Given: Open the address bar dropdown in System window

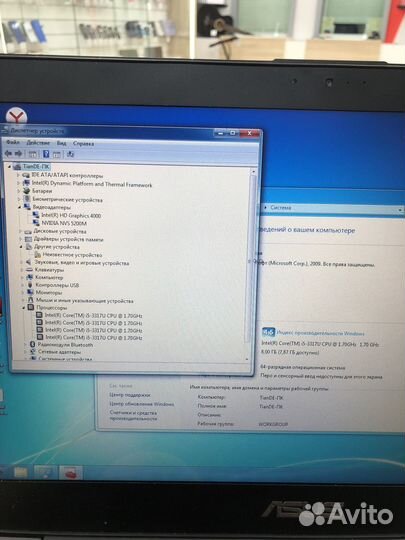Looking at the screenshot, I should point(400,209).
